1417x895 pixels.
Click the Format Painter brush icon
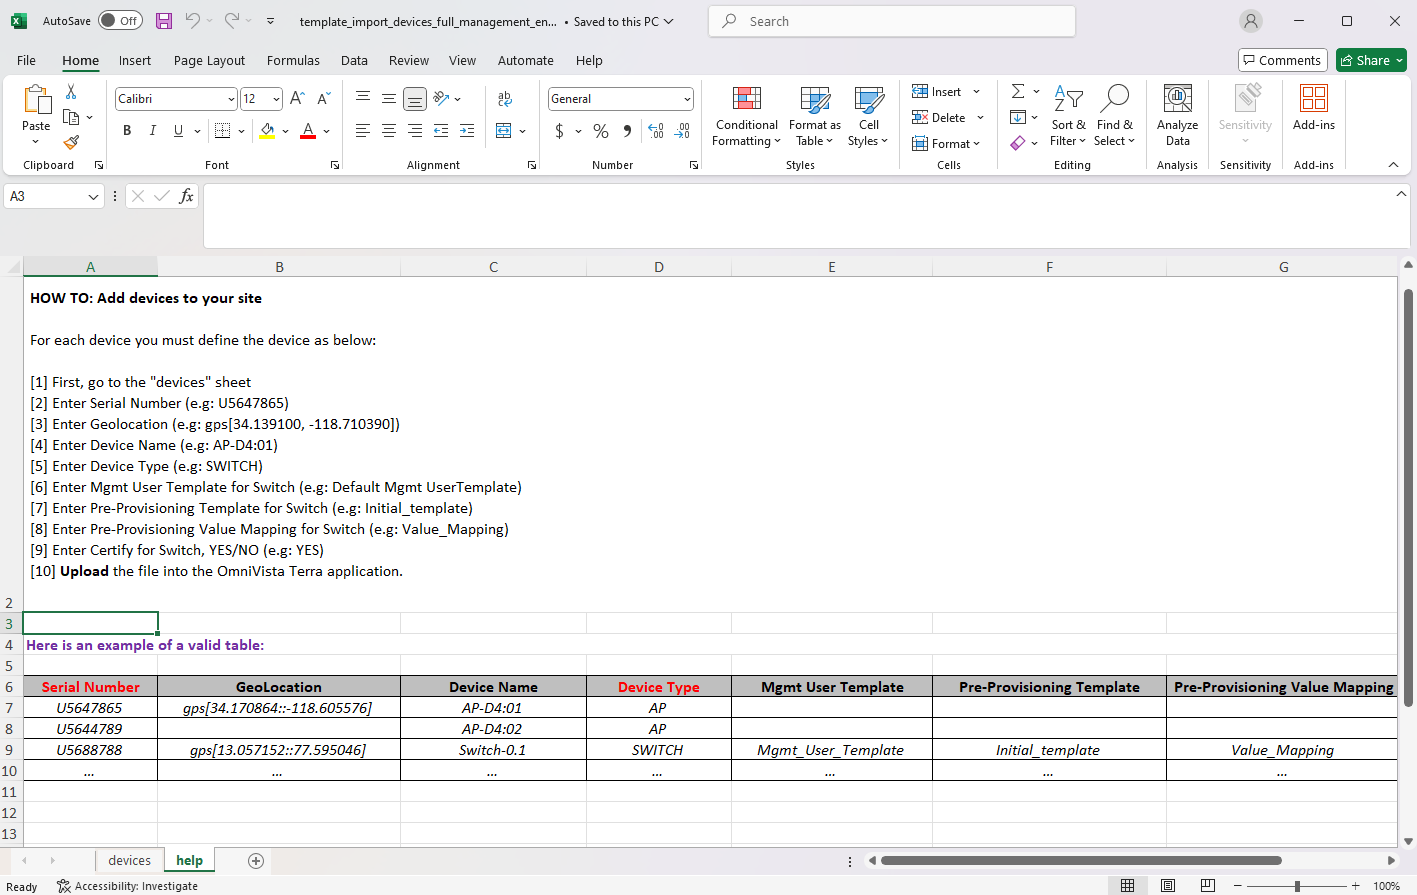(71, 143)
